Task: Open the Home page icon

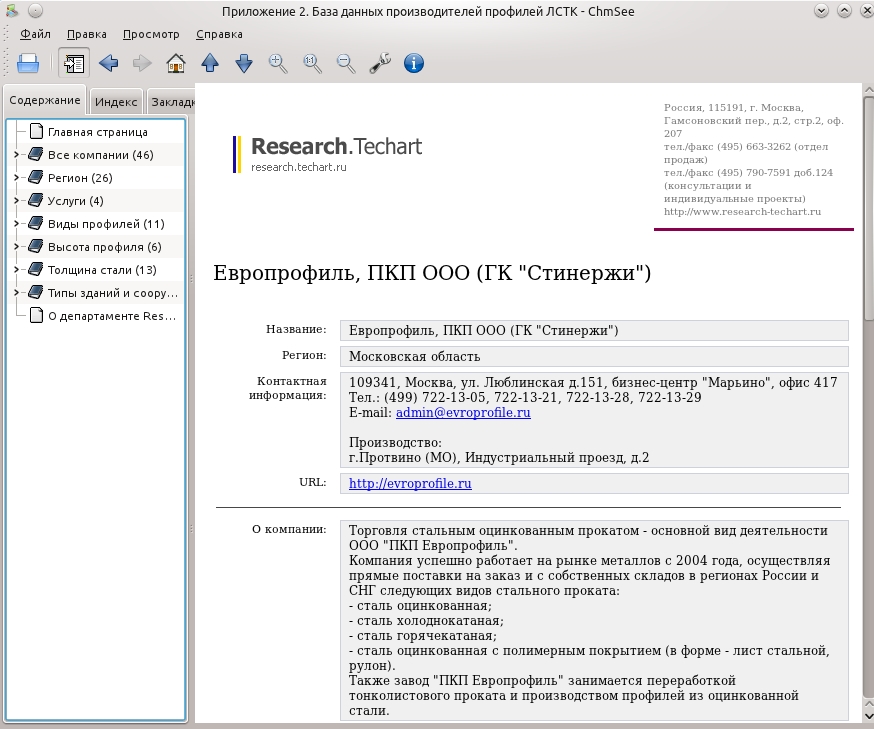Action: pyautogui.click(x=176, y=63)
